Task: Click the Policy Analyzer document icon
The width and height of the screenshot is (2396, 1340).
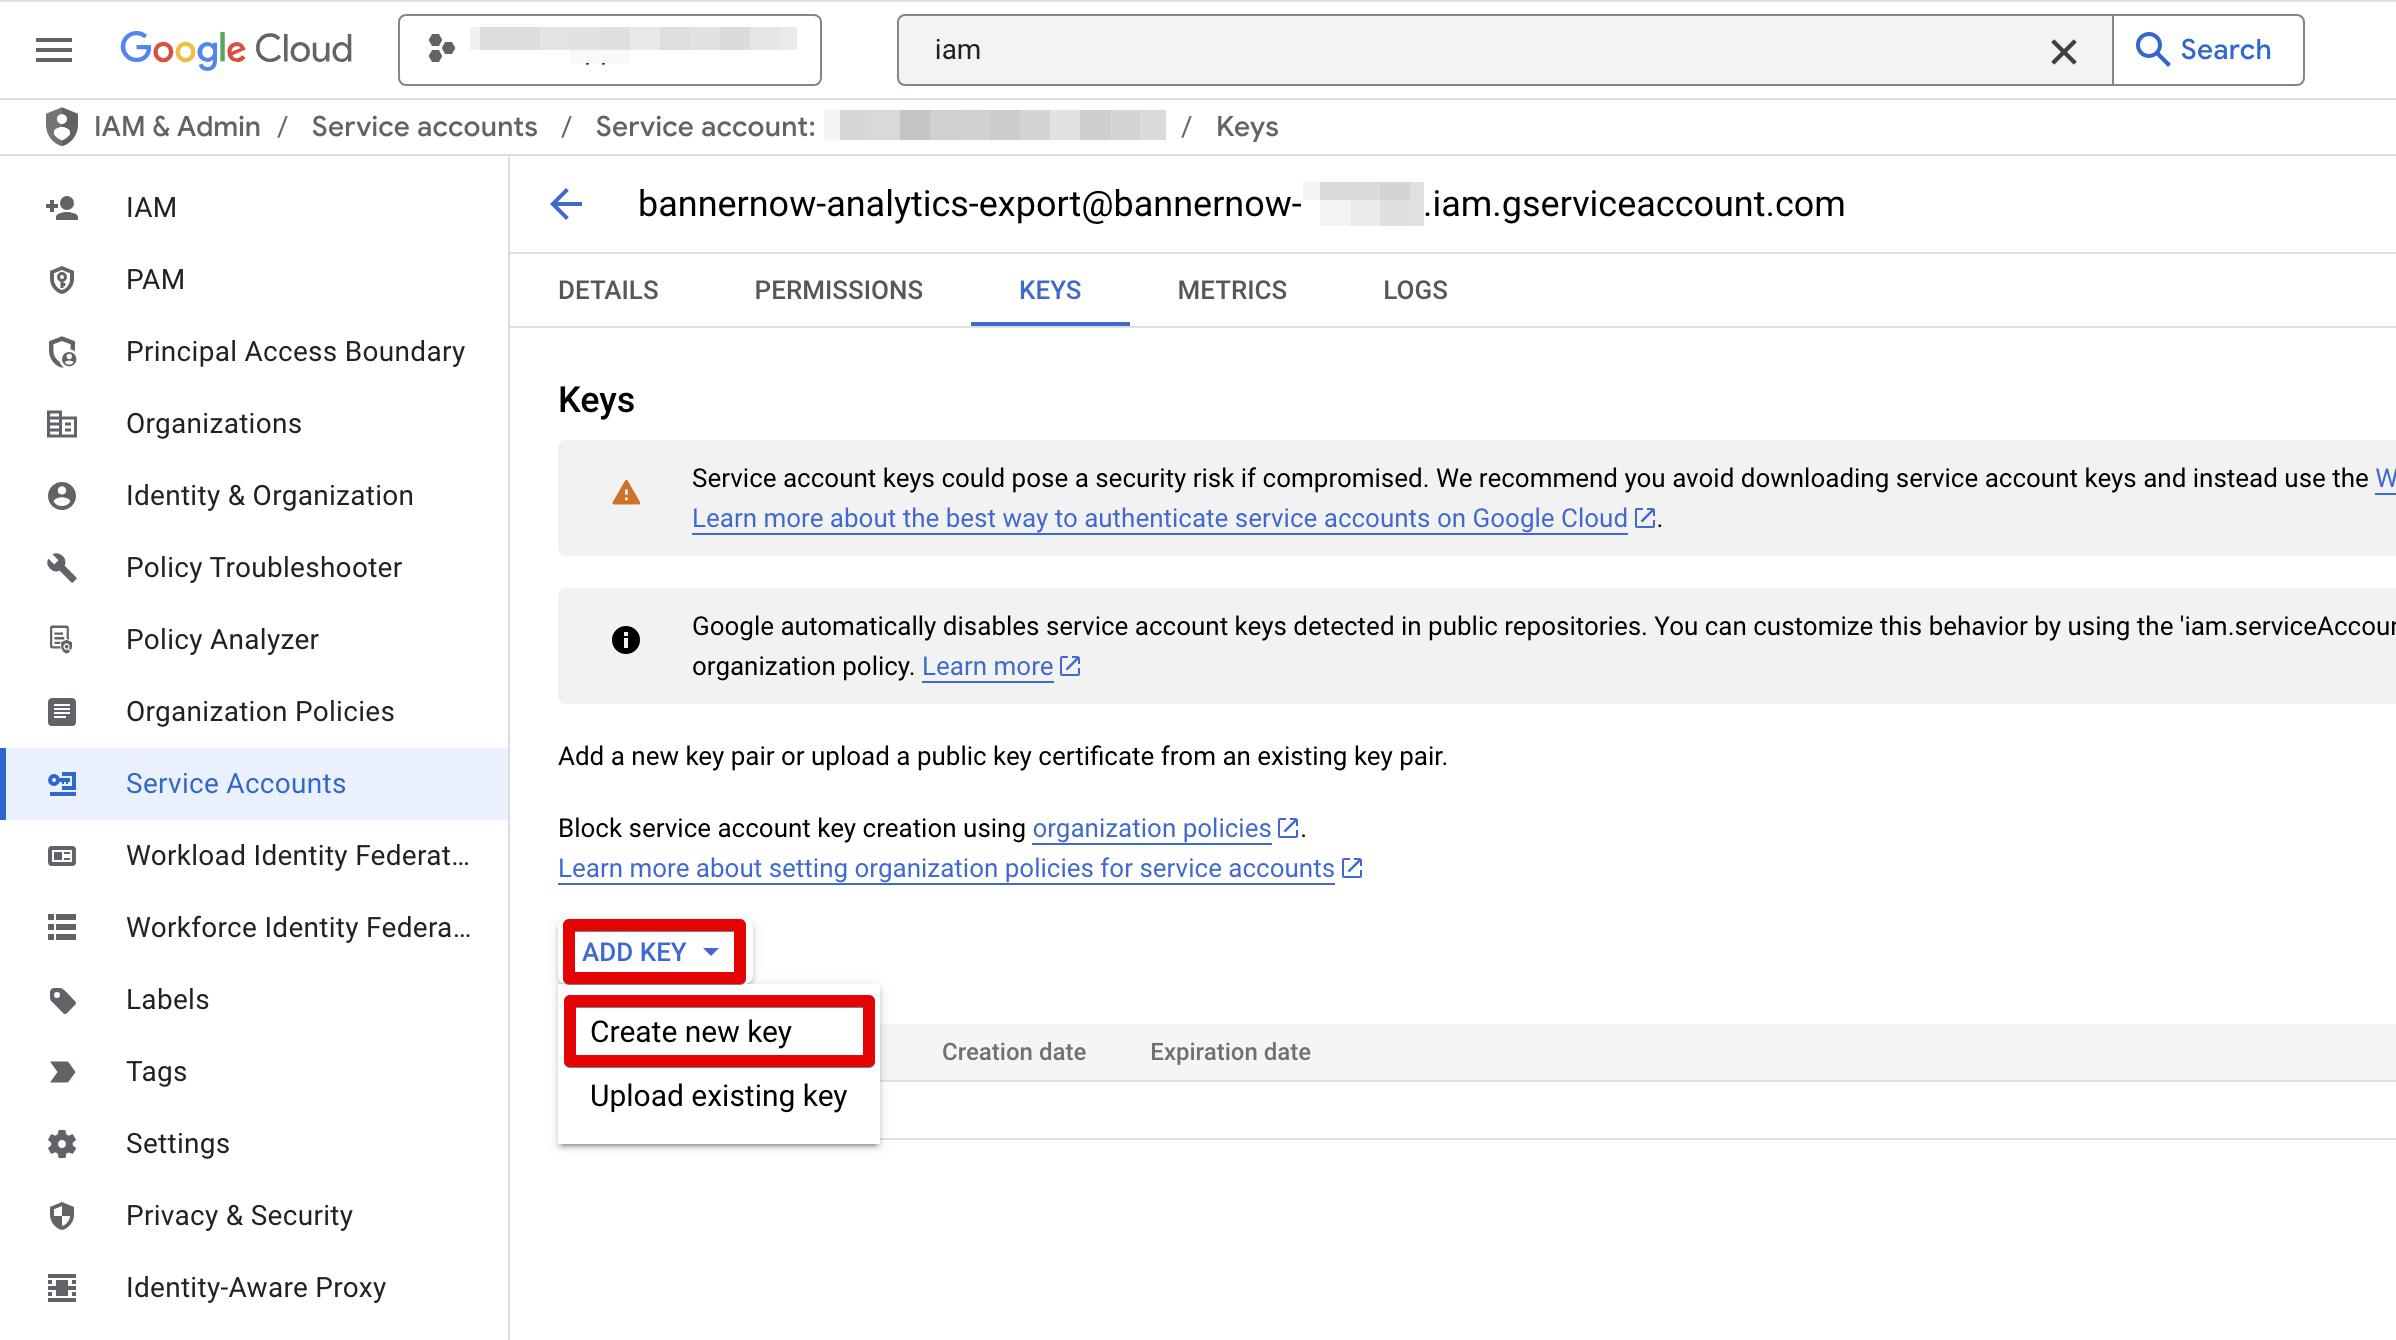Action: (62, 640)
